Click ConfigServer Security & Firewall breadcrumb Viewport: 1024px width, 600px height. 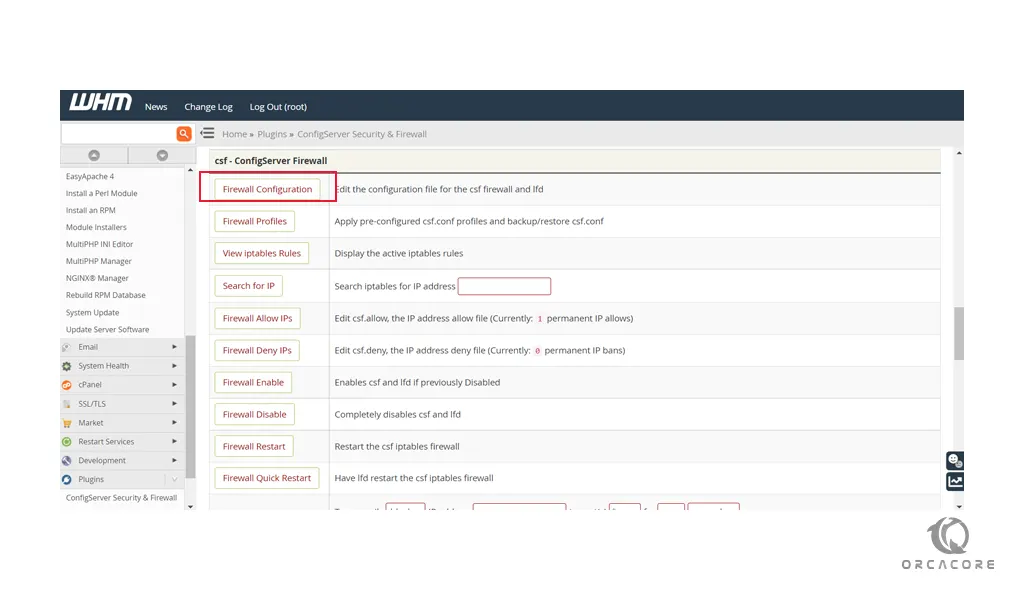(x=362, y=134)
